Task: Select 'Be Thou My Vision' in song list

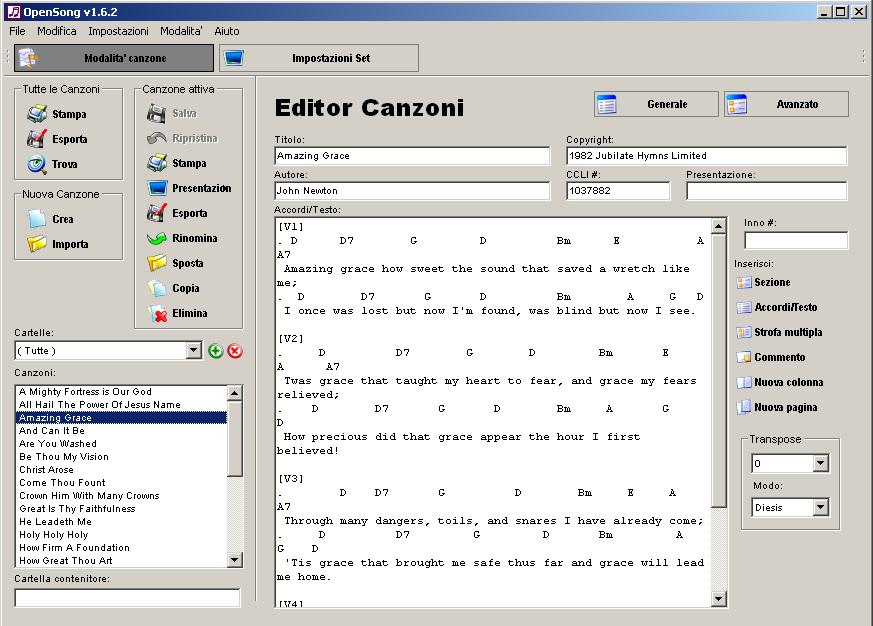Action: (x=64, y=457)
